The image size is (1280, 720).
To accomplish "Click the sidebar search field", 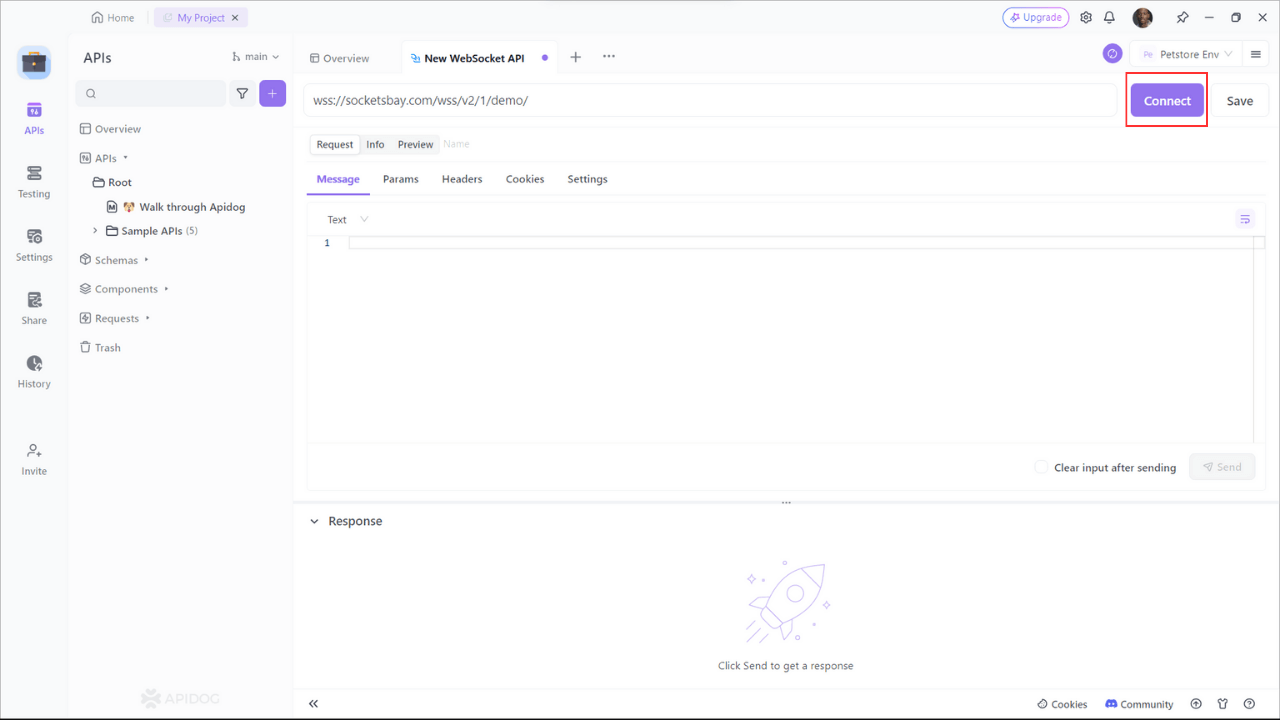I will click(x=150, y=93).
